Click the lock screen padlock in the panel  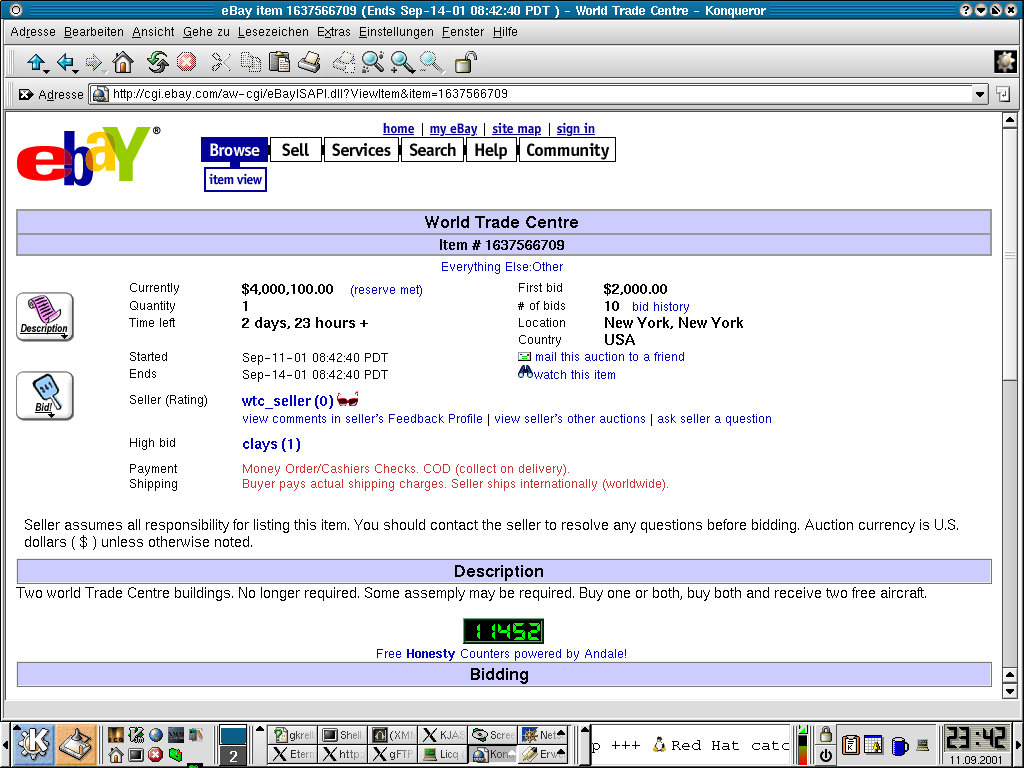tap(825, 735)
